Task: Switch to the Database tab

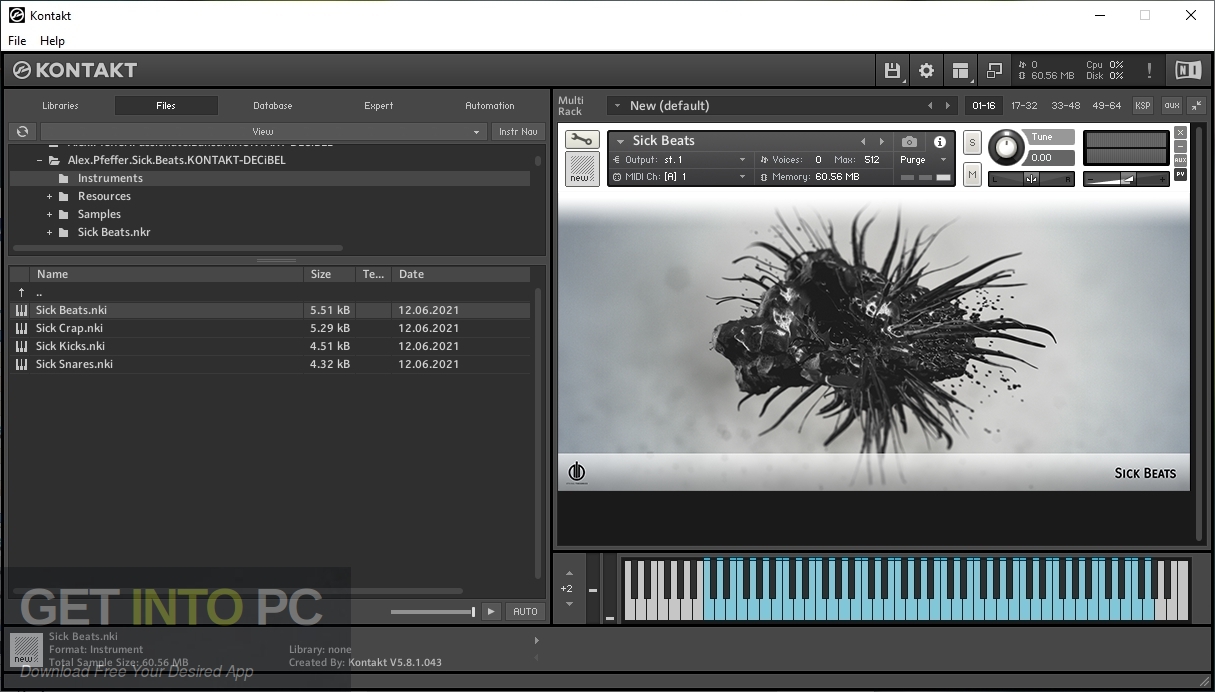Action: coord(272,105)
